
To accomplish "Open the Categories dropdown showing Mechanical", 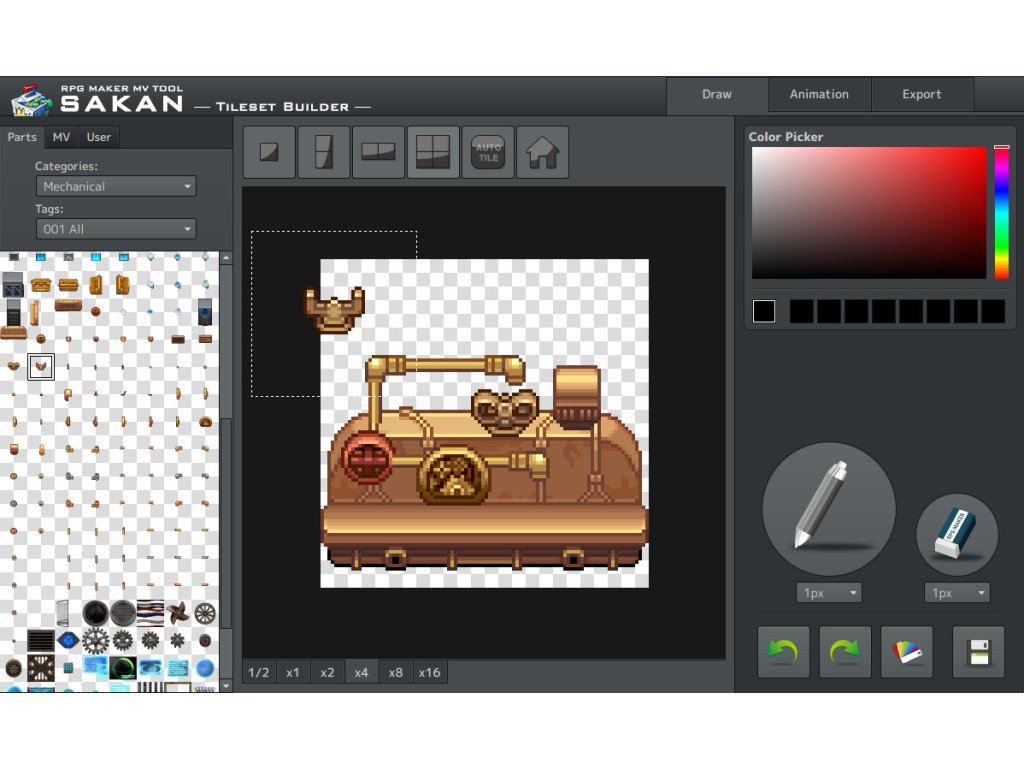I will 116,186.
